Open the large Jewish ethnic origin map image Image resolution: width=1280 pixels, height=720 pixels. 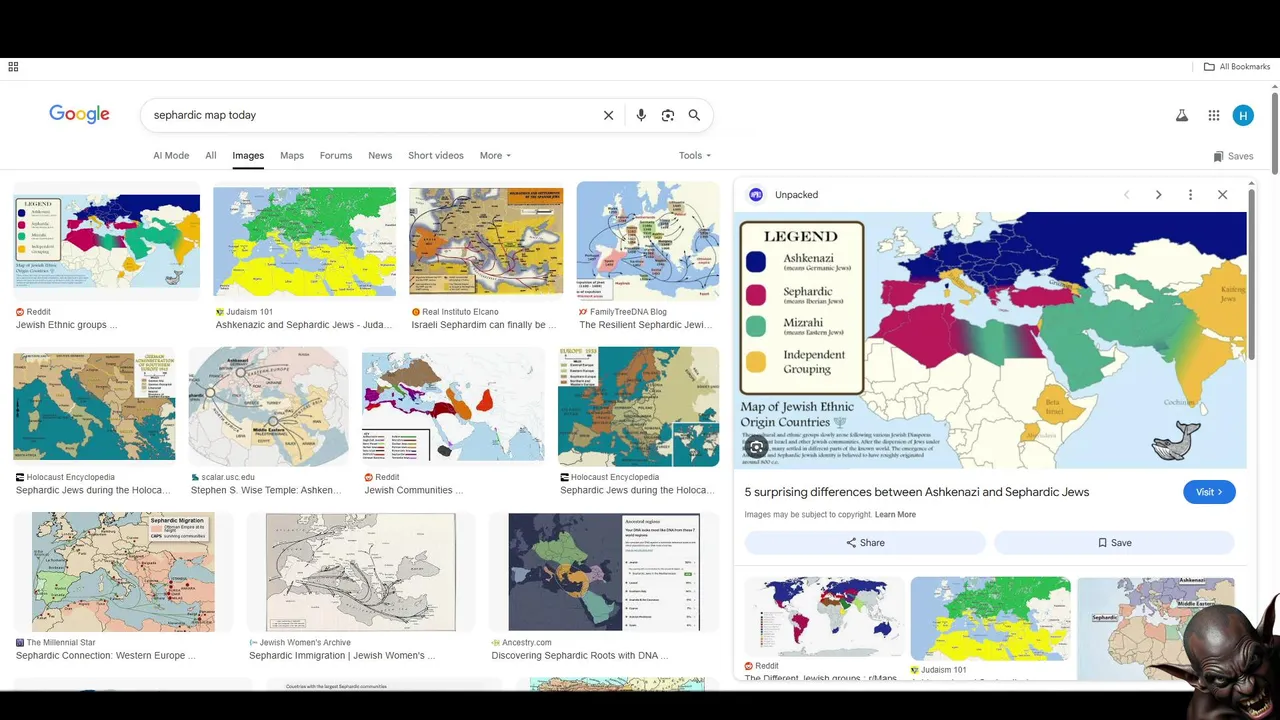pyautogui.click(x=990, y=340)
